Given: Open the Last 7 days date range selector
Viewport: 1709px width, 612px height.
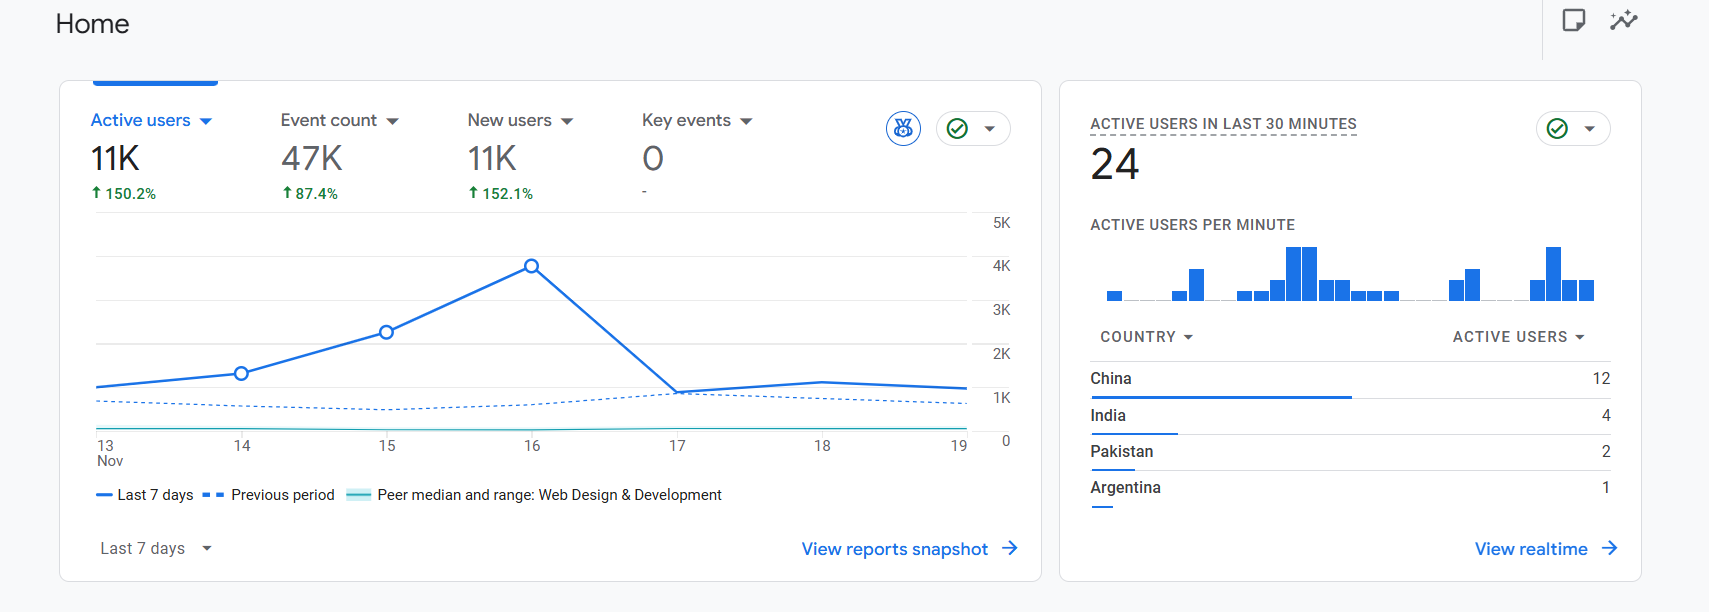Looking at the screenshot, I should click(x=156, y=548).
